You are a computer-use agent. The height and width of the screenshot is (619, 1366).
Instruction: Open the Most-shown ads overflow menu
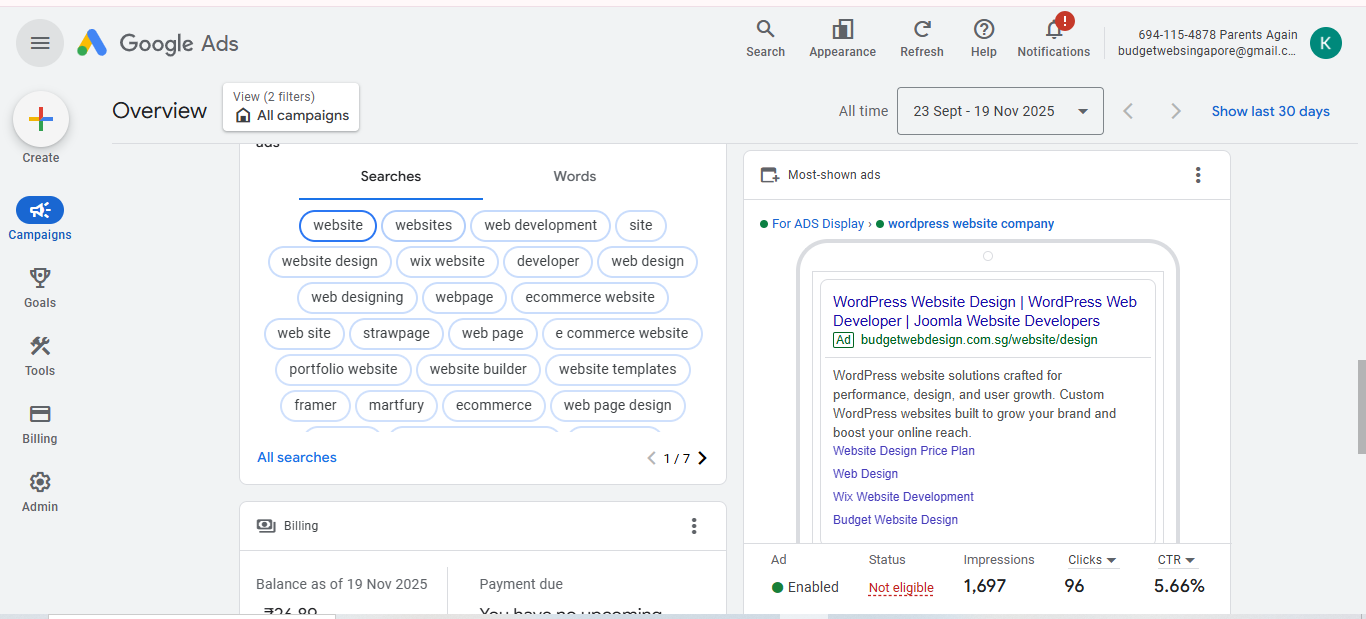pos(1198,174)
